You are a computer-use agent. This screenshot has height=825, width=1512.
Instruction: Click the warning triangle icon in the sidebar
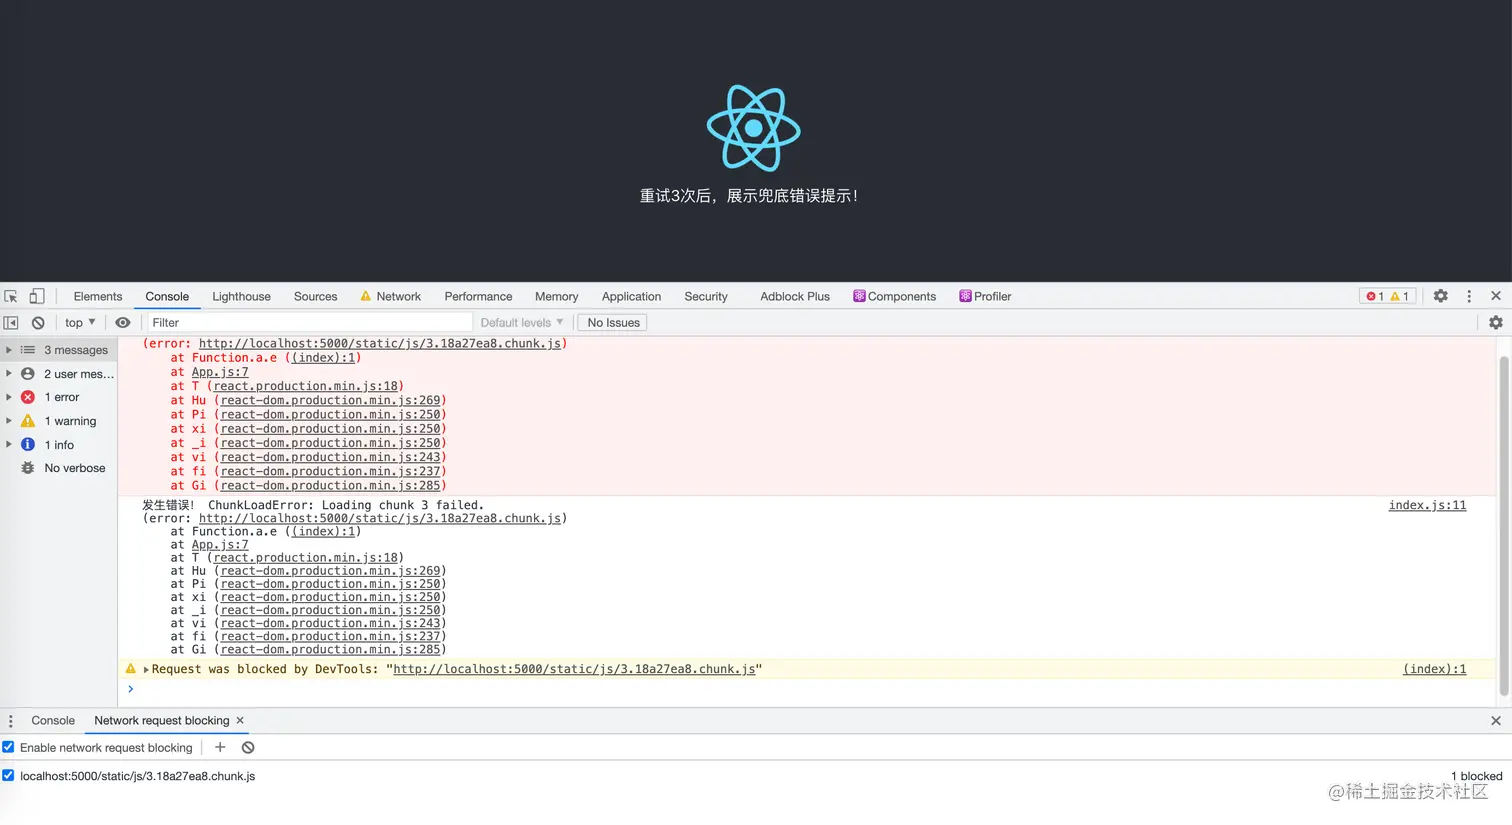(28, 421)
